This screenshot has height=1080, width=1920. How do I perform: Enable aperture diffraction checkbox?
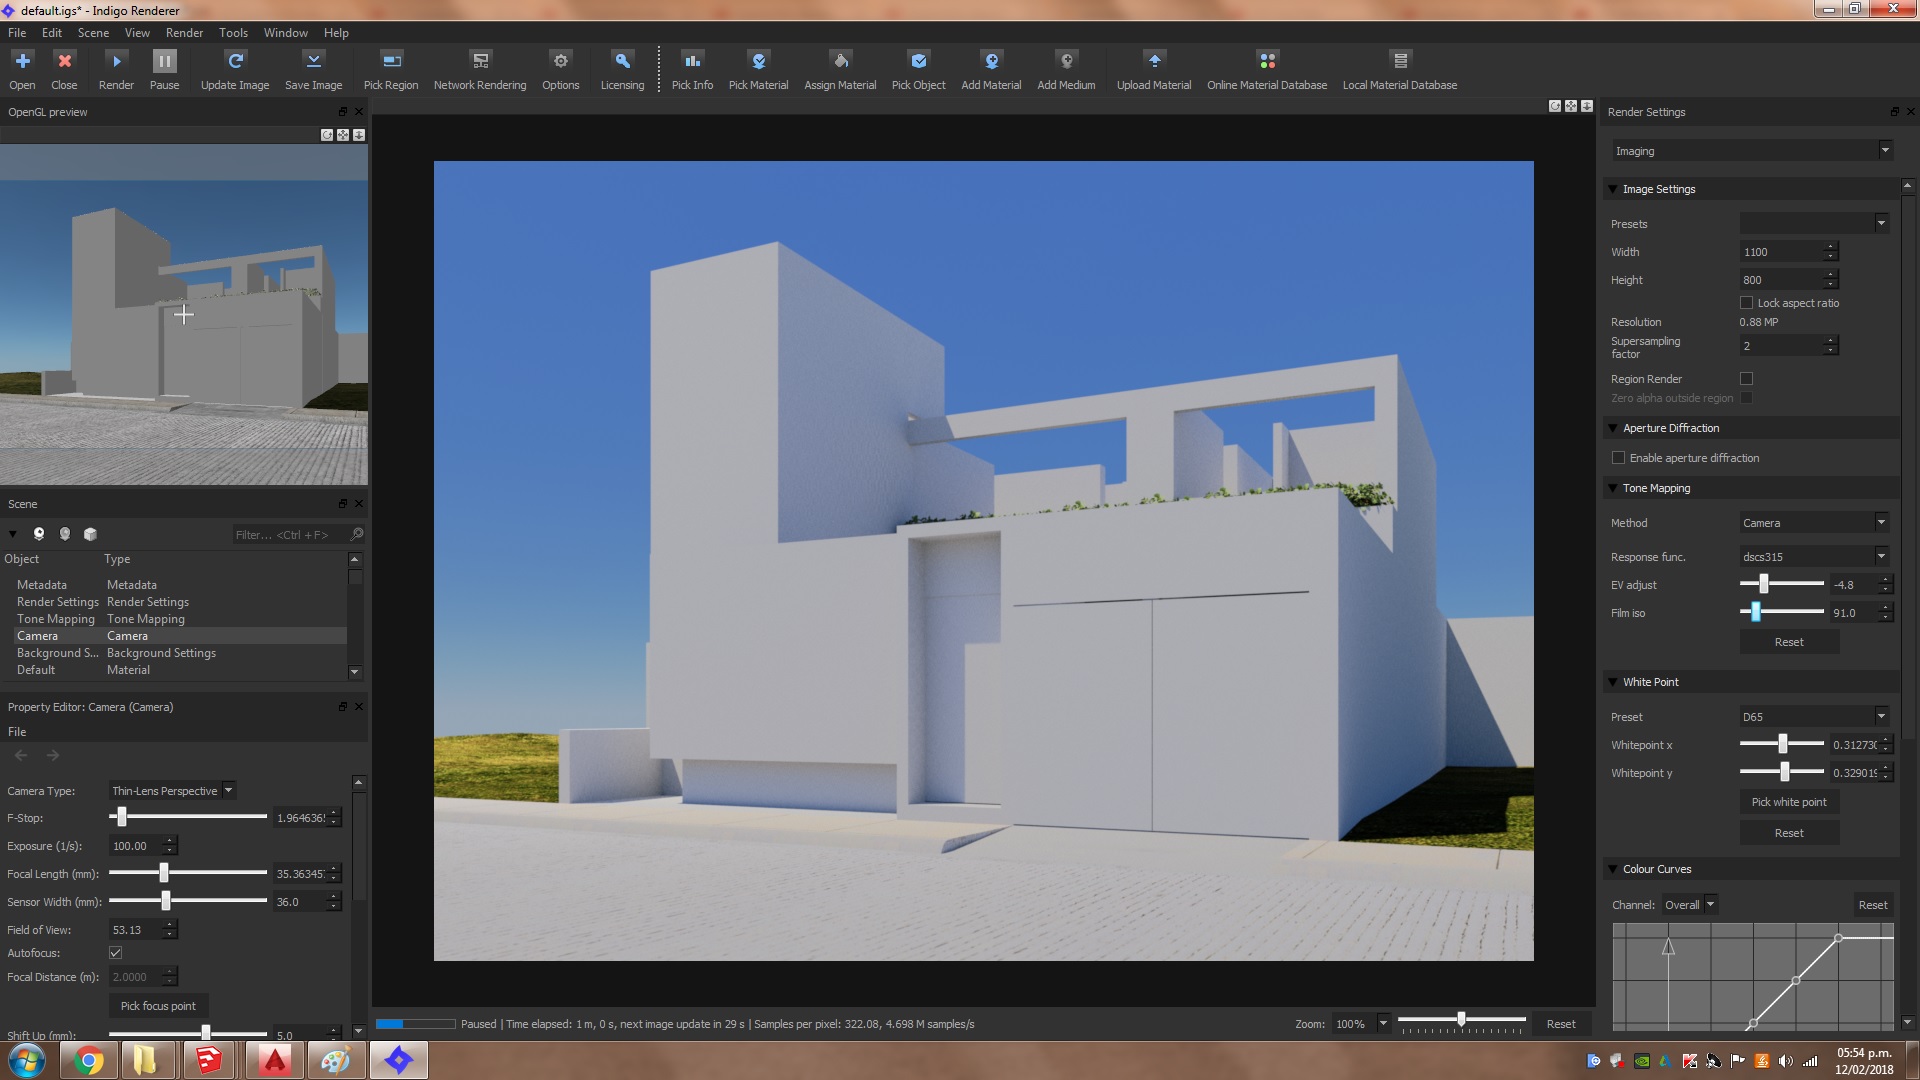click(1619, 458)
